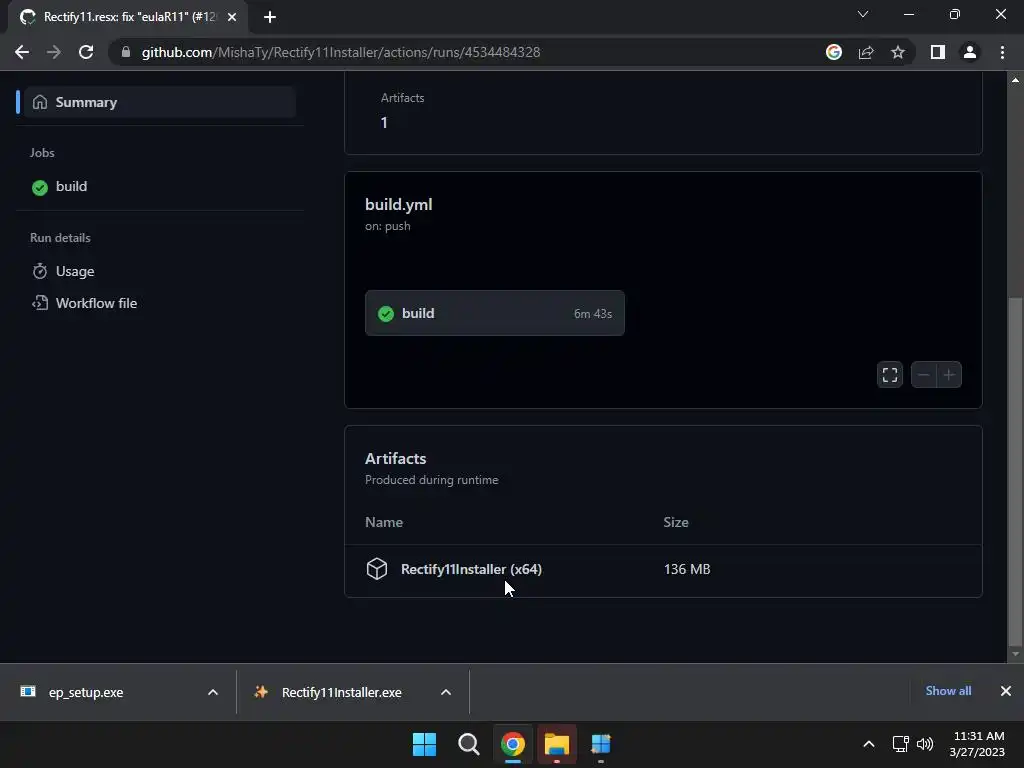The image size is (1024, 768).
Task: Zoom in the workflow graph
Action: click(x=949, y=375)
